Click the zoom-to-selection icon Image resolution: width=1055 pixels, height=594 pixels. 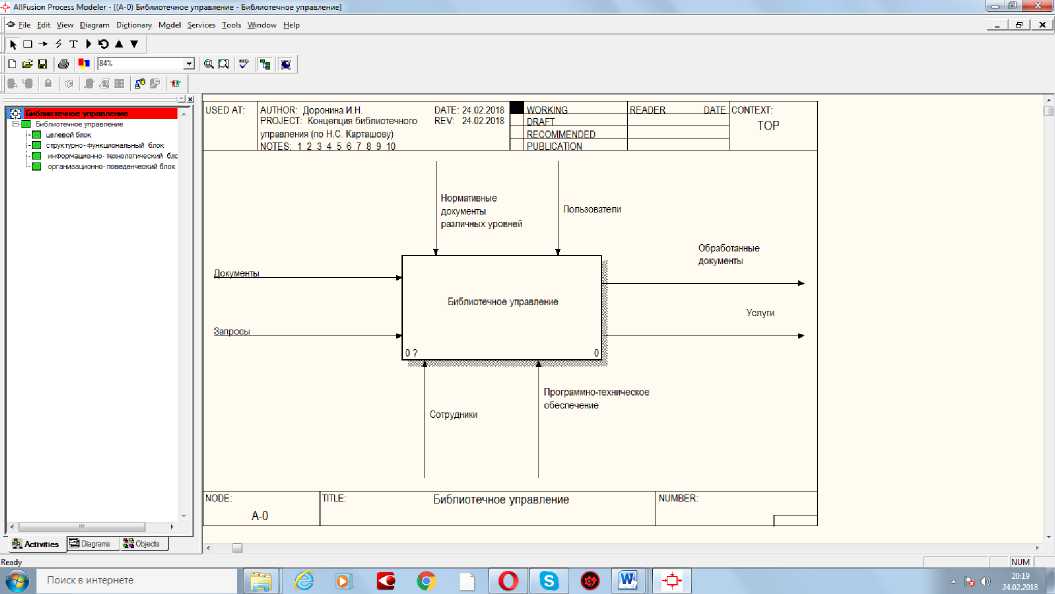point(224,64)
